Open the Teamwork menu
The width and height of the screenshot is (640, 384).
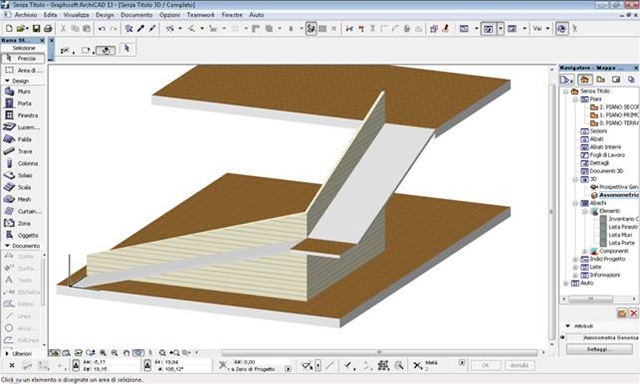pos(201,15)
